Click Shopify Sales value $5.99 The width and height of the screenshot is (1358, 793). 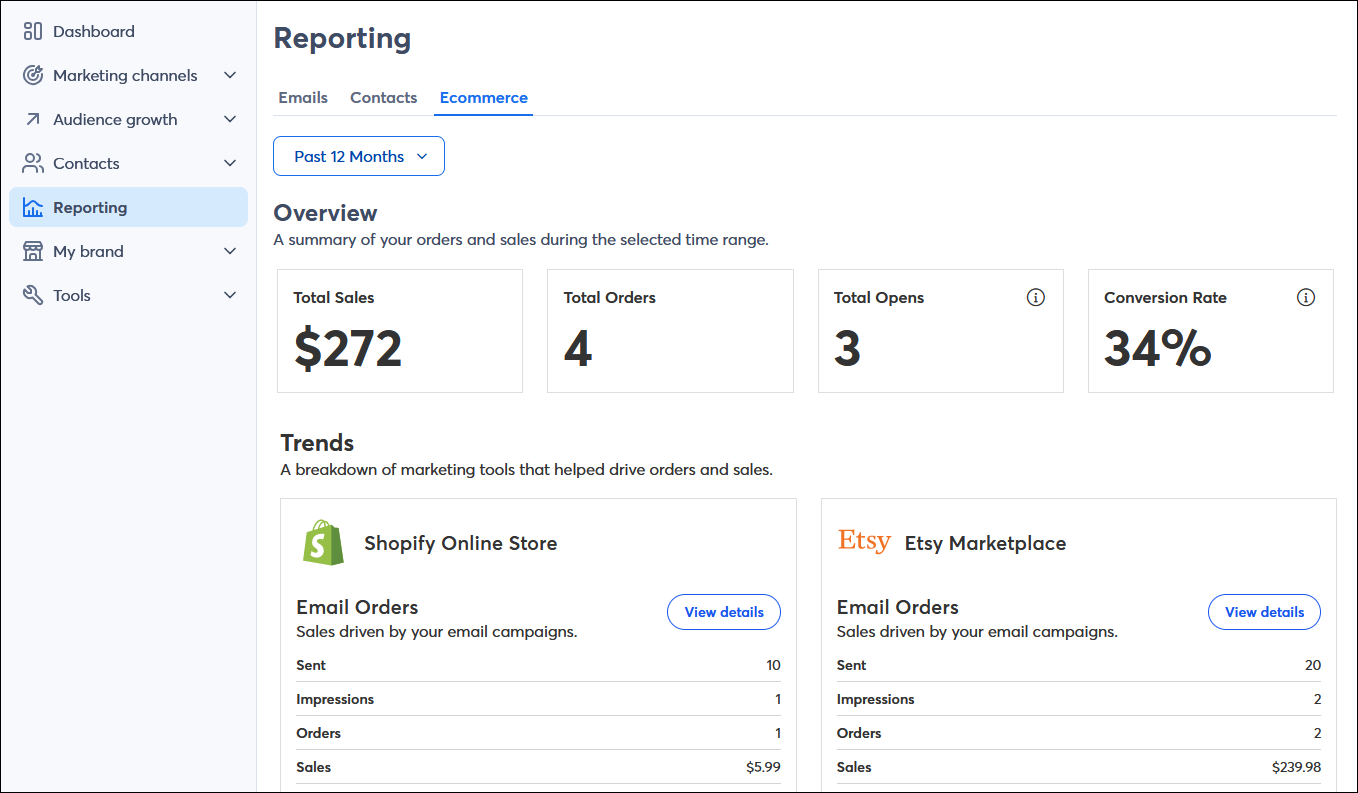(x=762, y=767)
